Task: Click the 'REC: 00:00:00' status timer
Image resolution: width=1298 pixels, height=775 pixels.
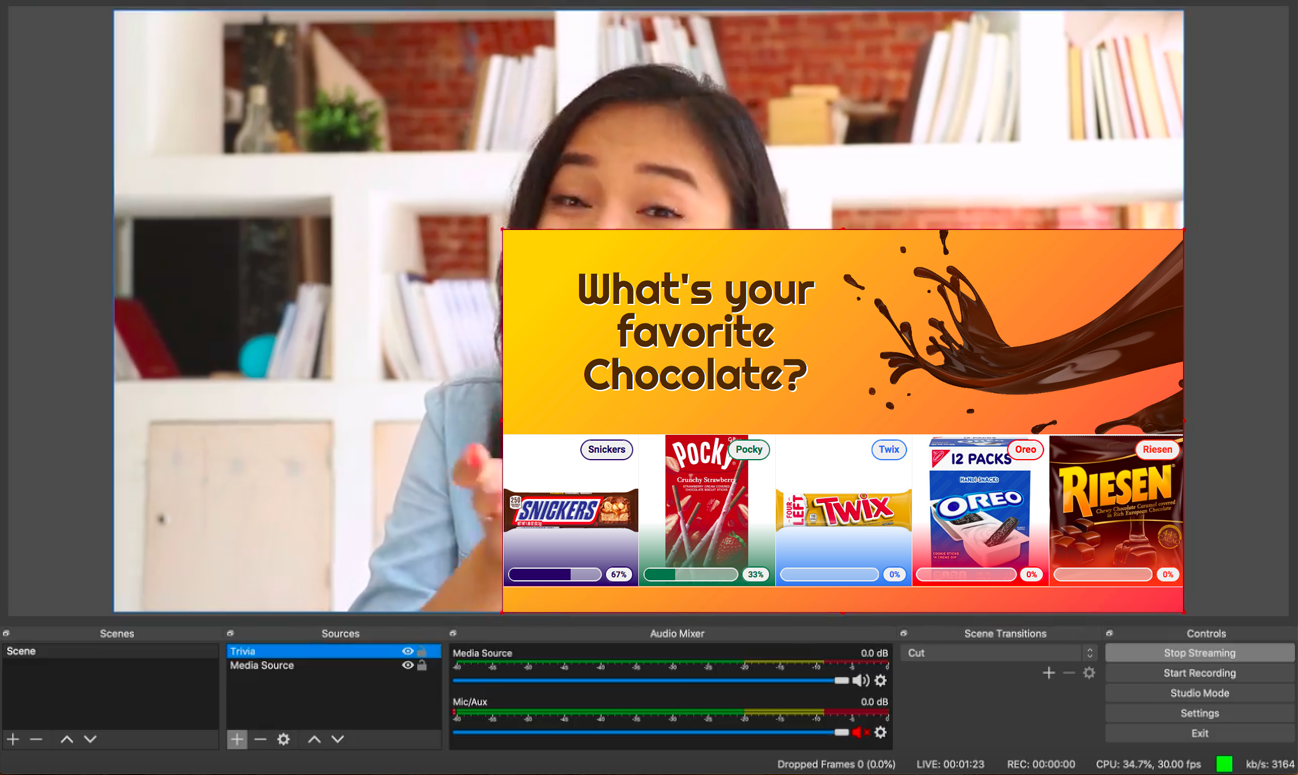Action: tap(1040, 764)
